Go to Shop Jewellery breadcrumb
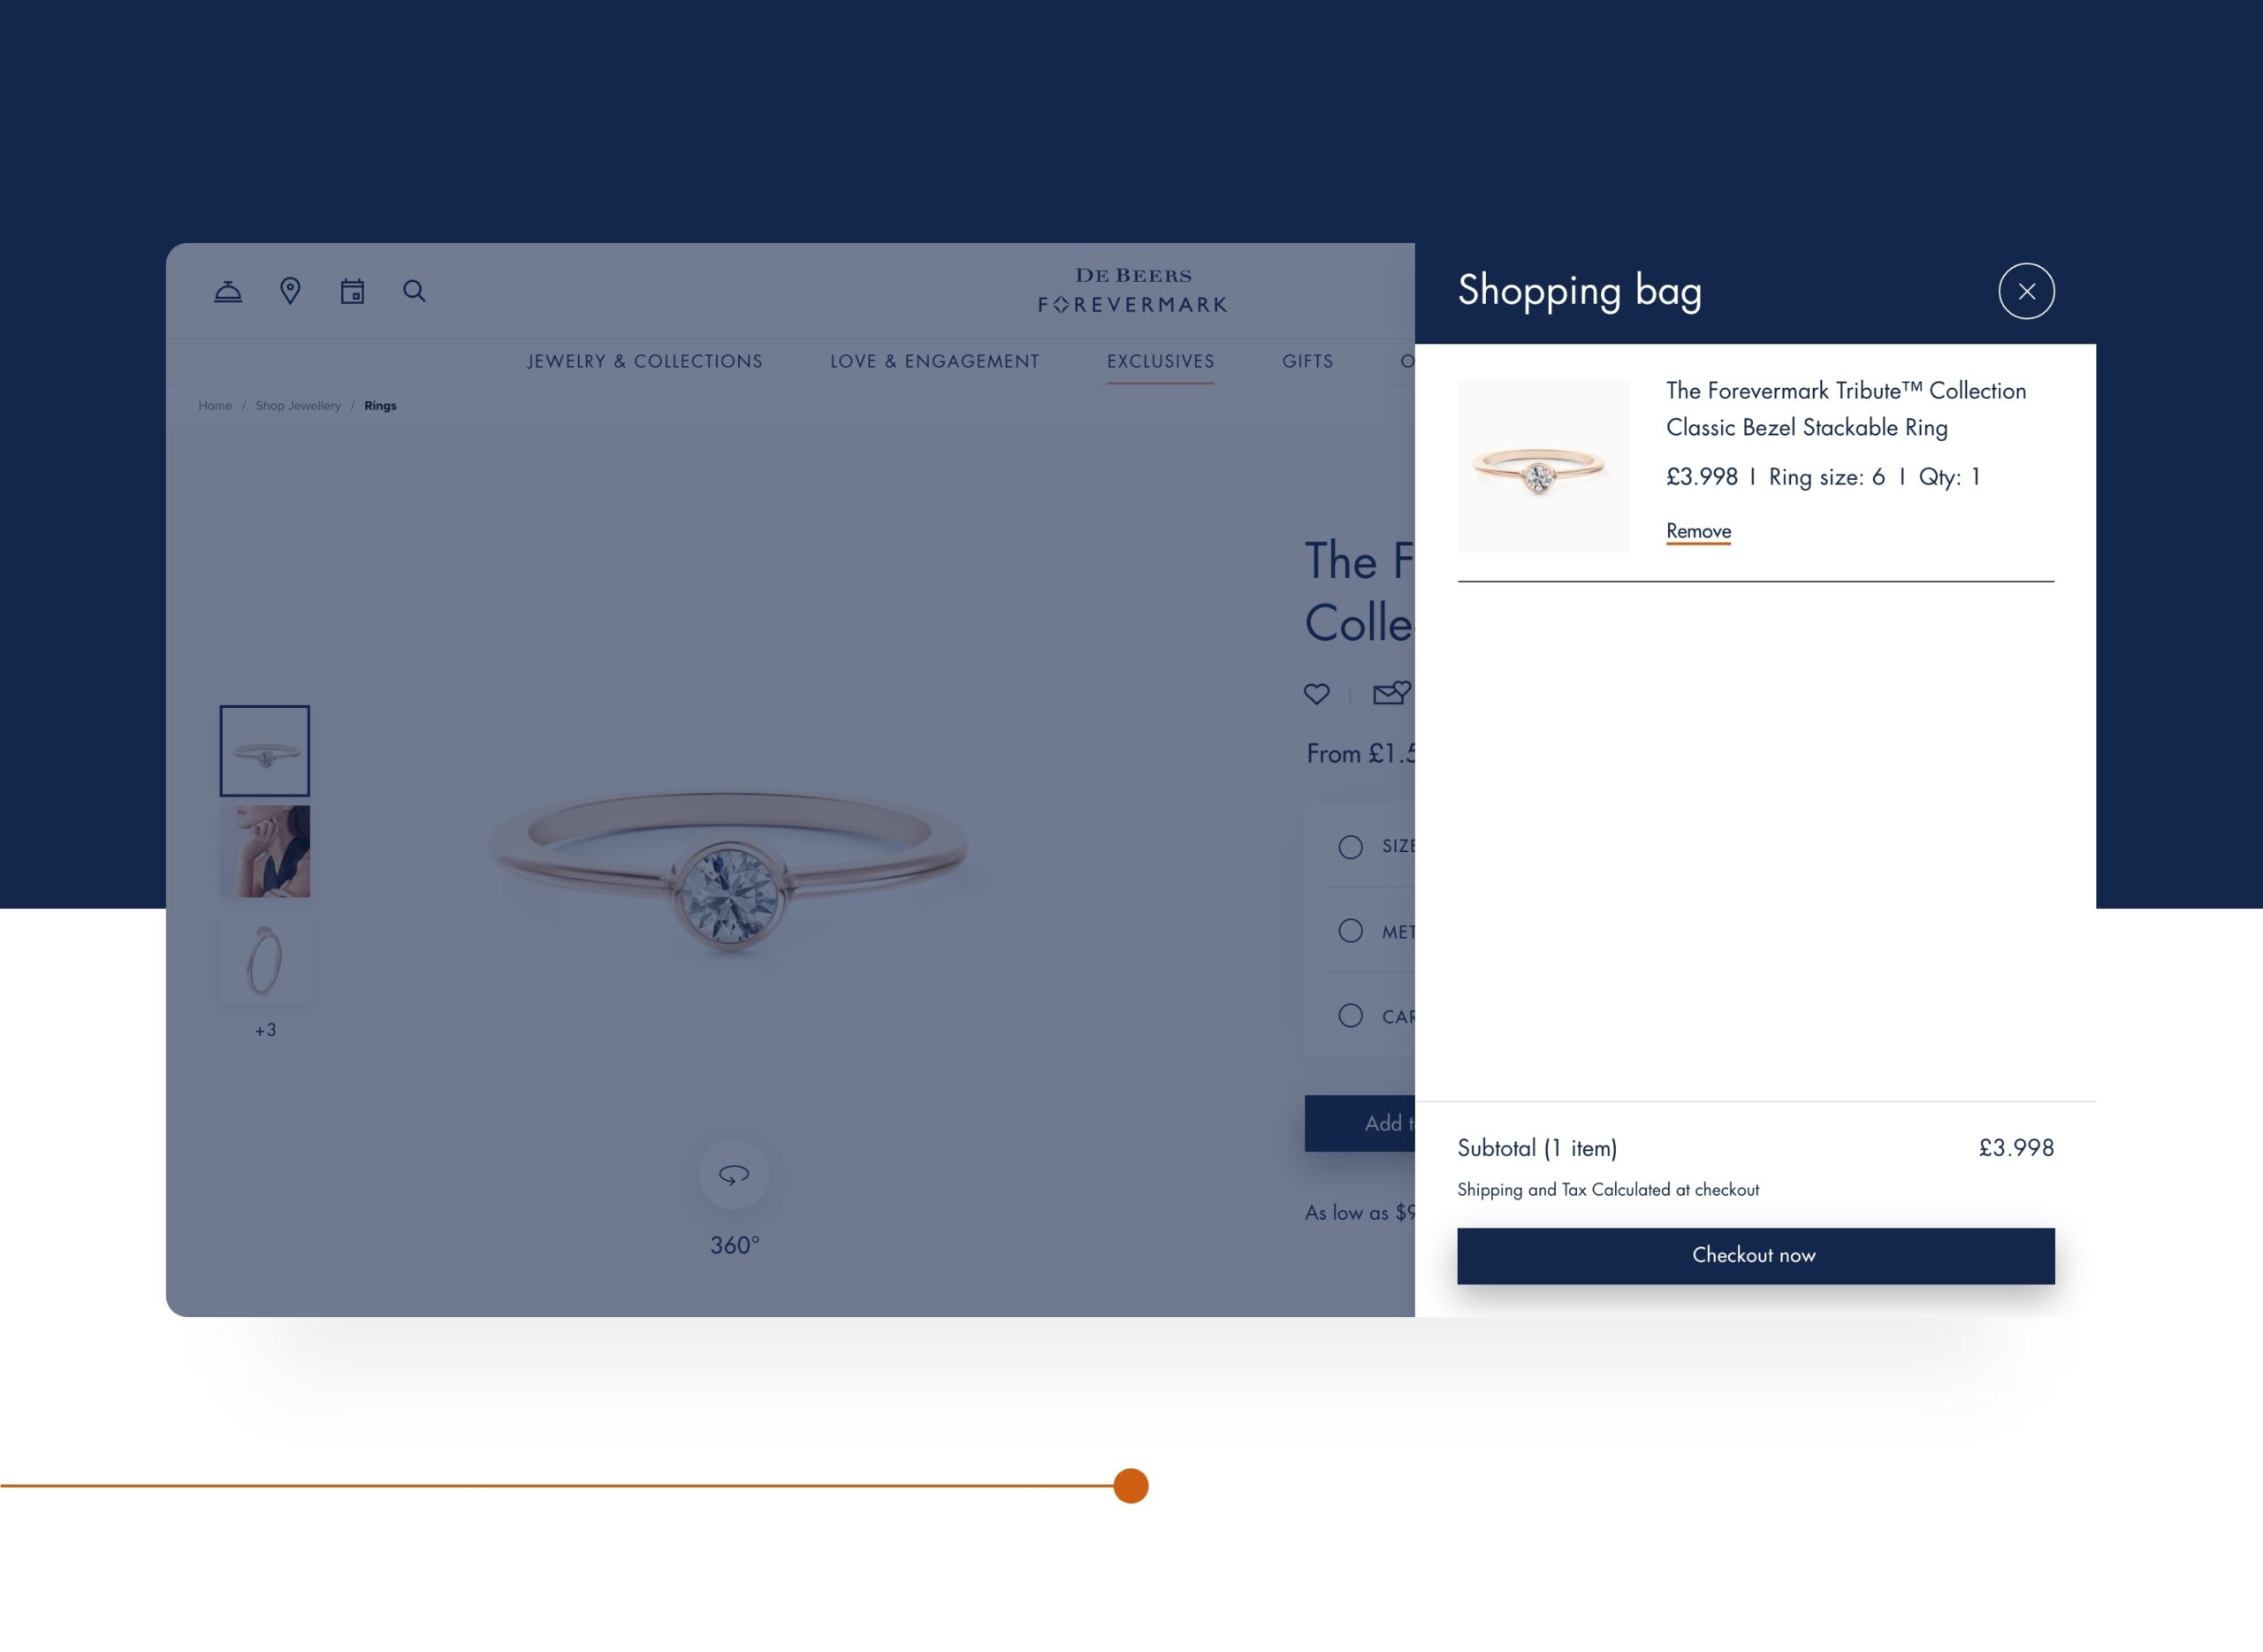 tap(298, 405)
